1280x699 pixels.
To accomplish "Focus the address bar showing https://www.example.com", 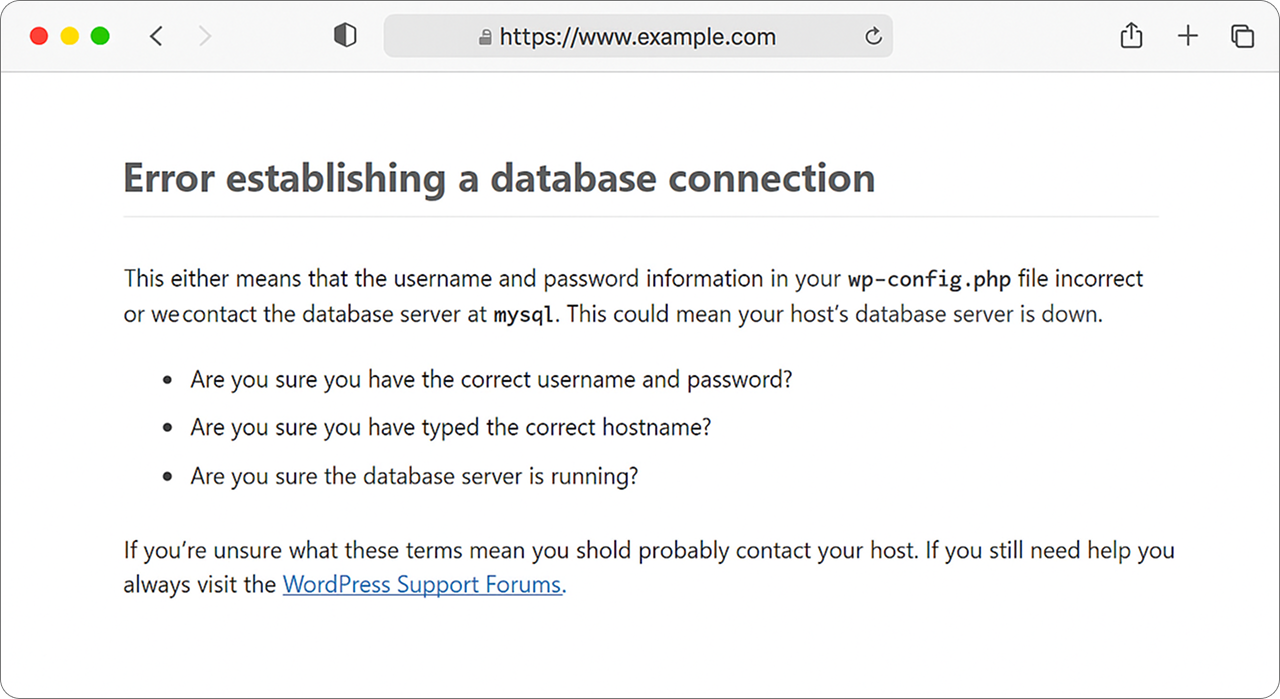I will tap(638, 37).
